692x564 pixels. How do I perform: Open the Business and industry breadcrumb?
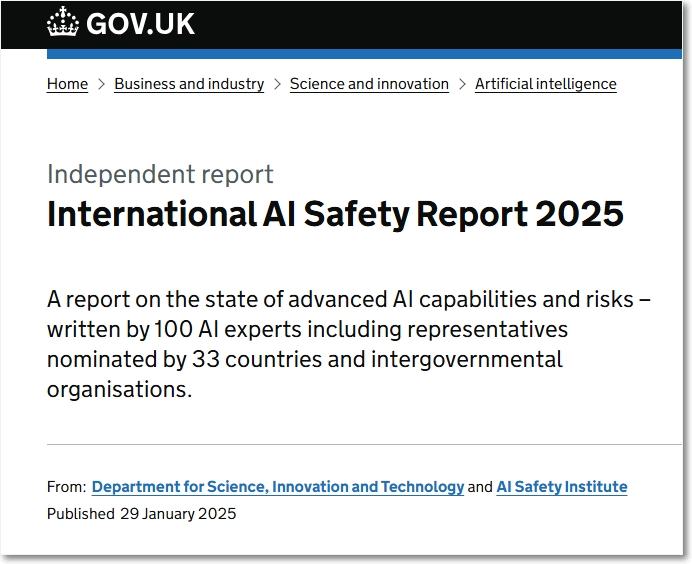tap(189, 84)
